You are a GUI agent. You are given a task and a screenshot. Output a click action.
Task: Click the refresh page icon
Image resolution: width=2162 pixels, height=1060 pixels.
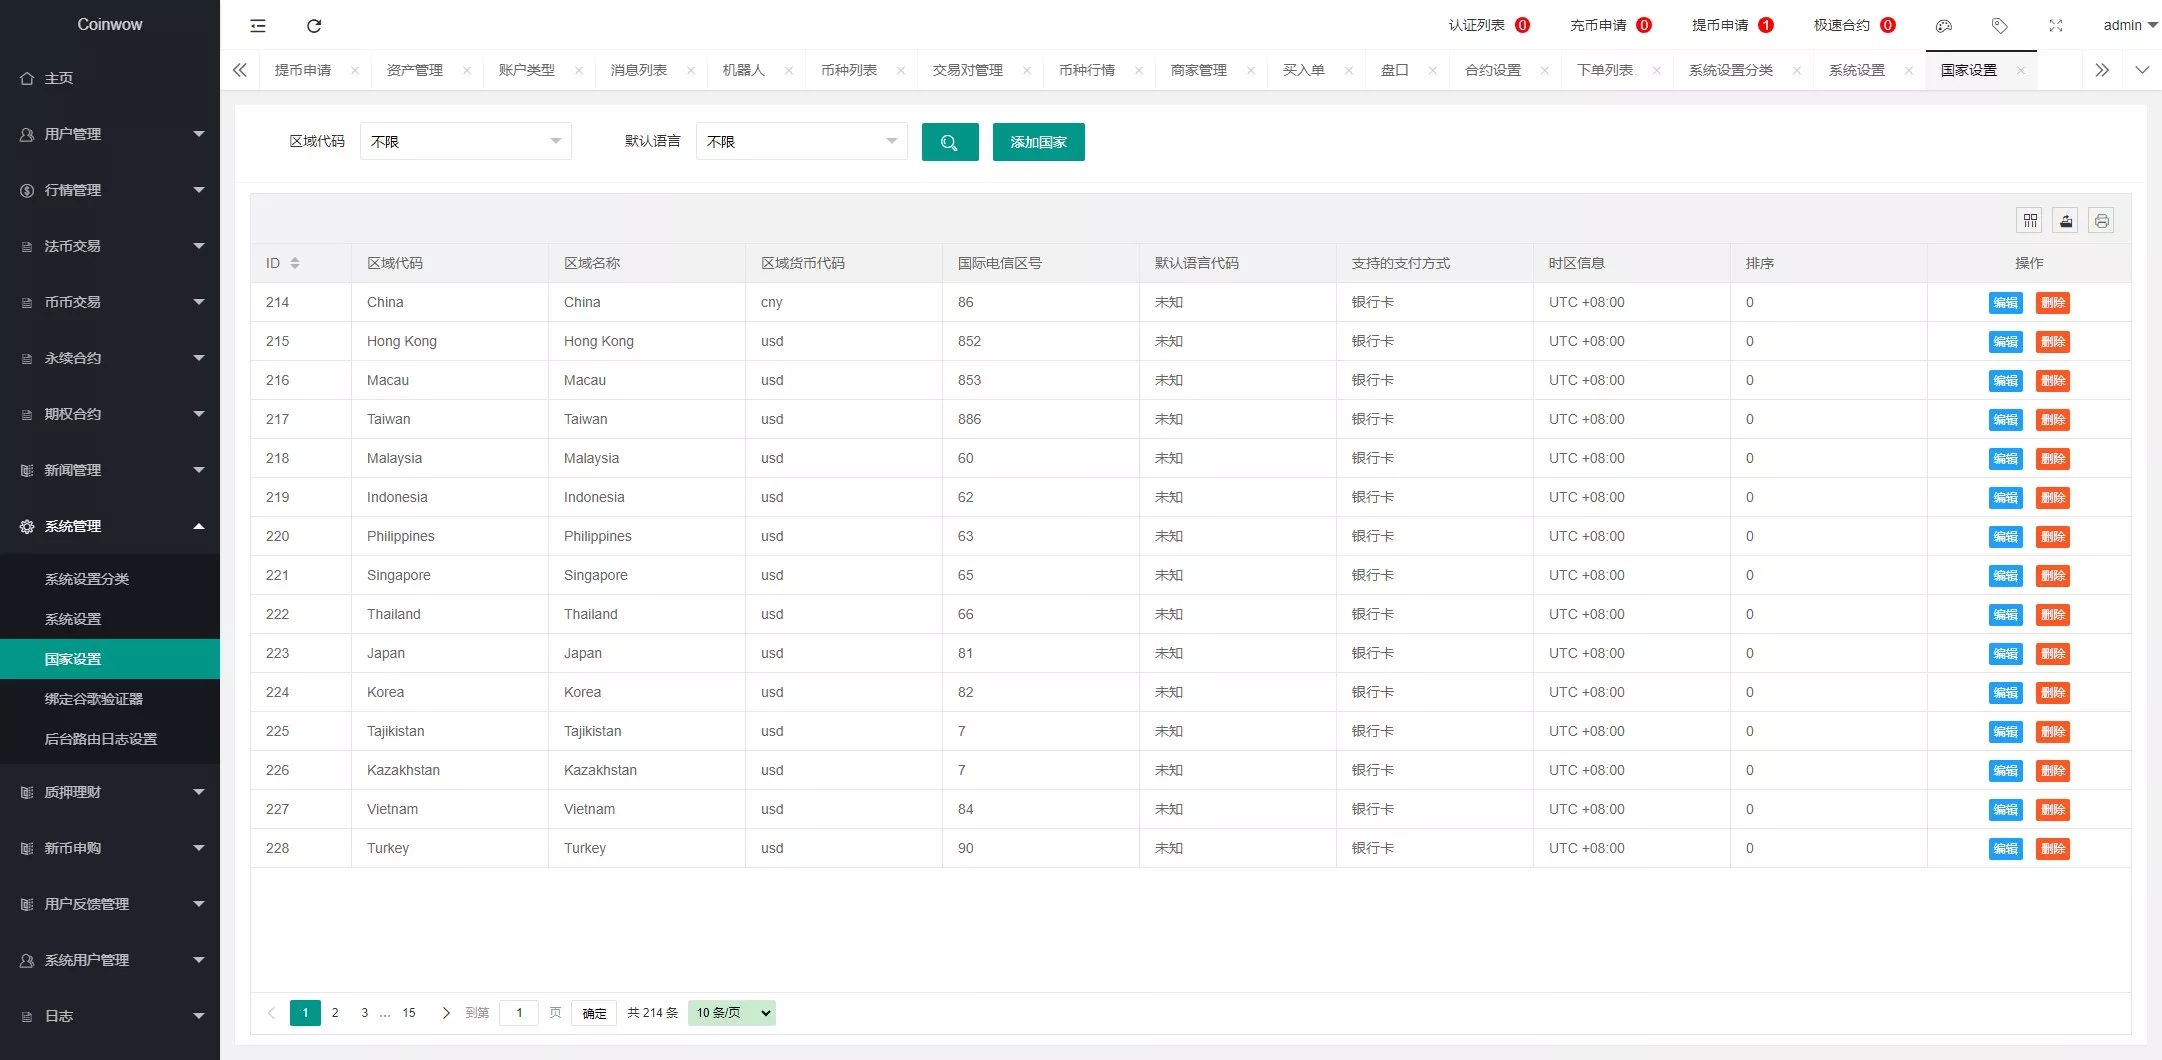click(x=314, y=26)
